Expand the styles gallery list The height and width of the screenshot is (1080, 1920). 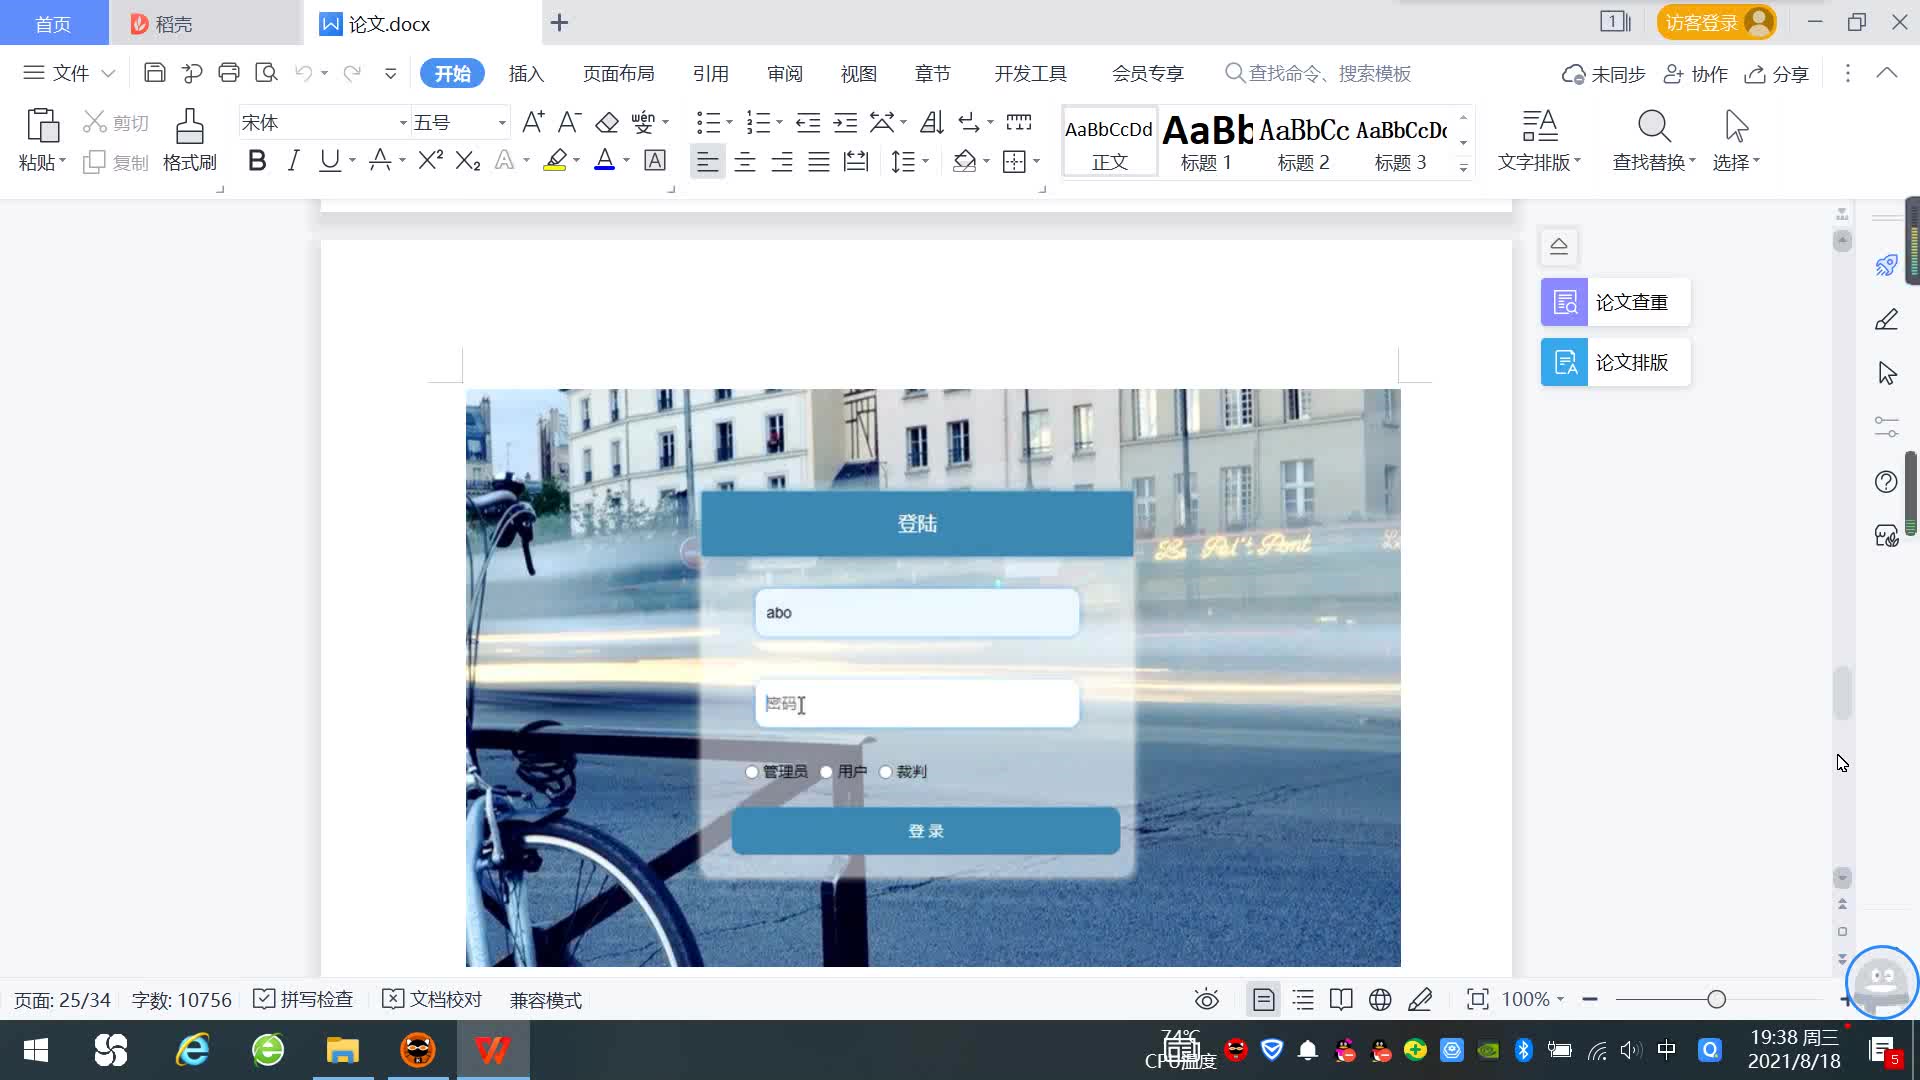pyautogui.click(x=1463, y=167)
